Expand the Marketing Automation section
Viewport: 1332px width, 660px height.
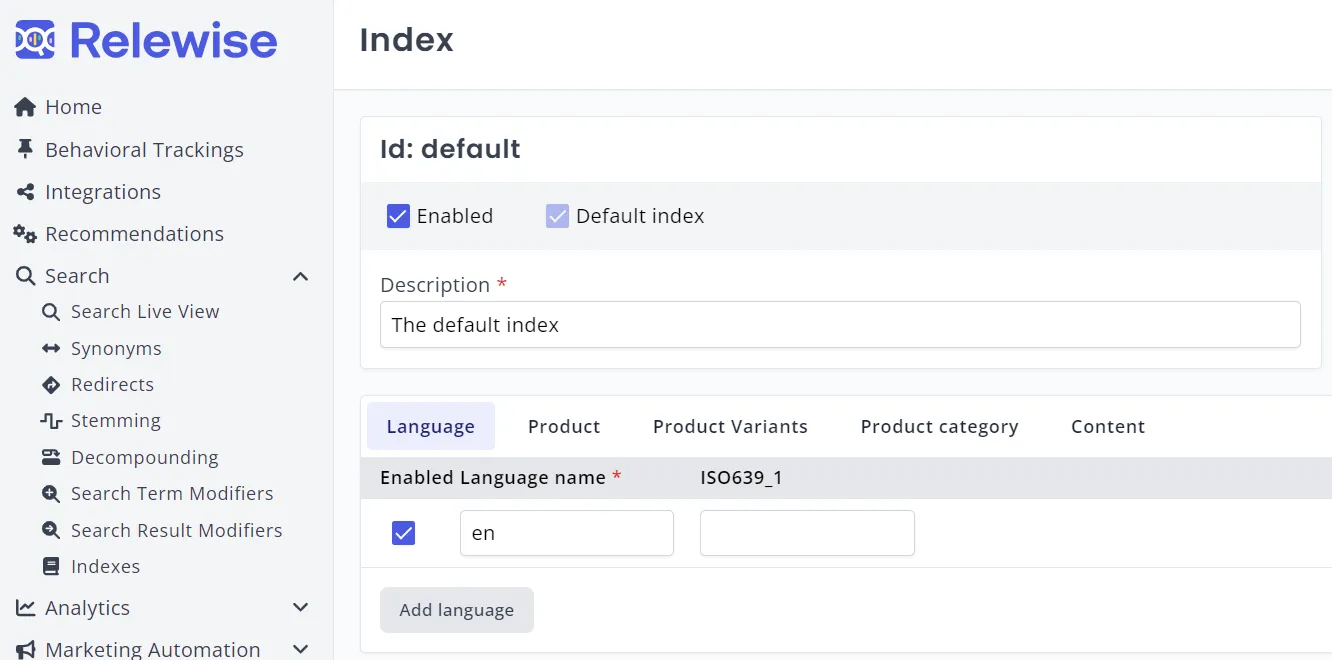pos(300,649)
